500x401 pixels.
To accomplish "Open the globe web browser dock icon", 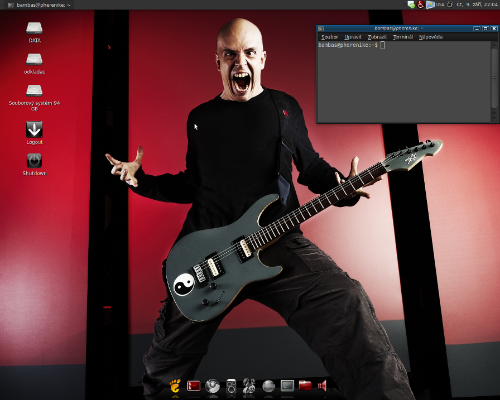I will (212, 386).
